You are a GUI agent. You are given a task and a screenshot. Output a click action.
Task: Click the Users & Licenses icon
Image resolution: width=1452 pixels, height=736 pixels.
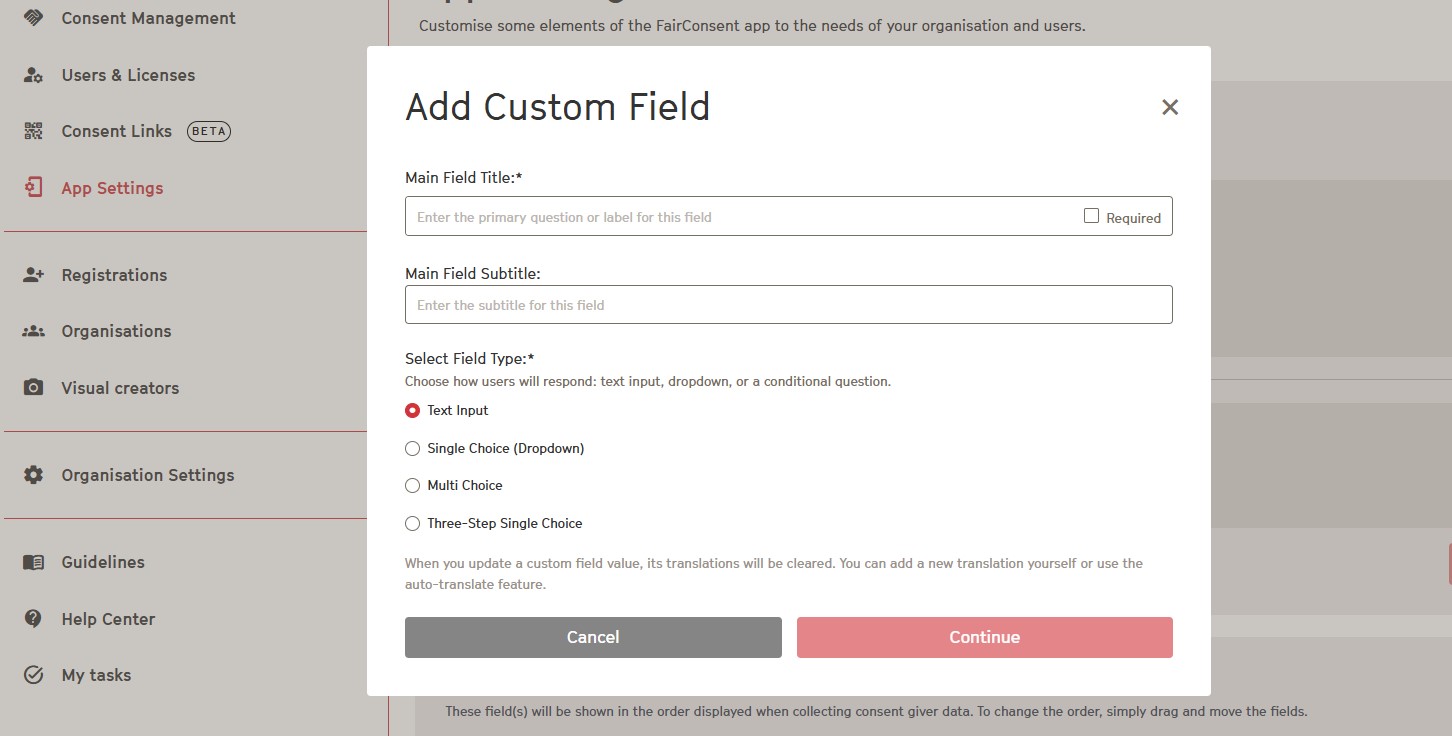[x=33, y=75]
